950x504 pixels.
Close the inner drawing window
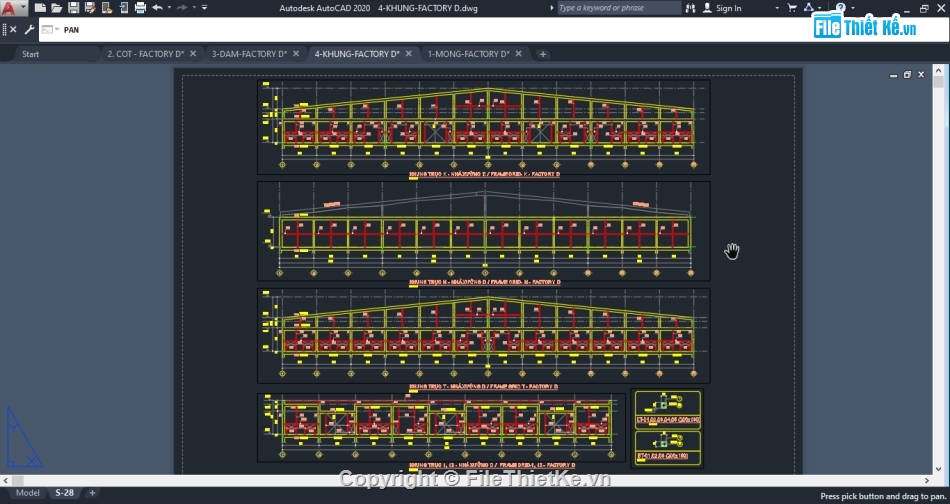[921, 75]
